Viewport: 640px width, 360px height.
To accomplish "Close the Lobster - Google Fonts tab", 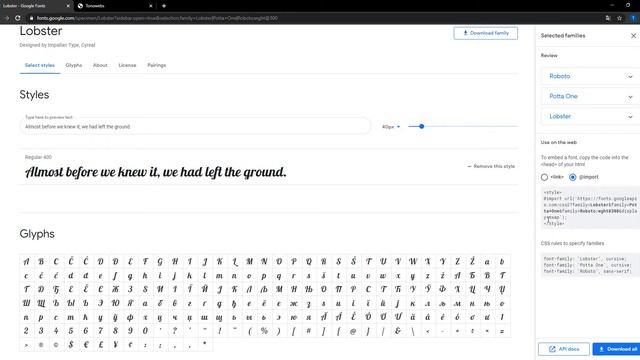I will click(x=68, y=6).
